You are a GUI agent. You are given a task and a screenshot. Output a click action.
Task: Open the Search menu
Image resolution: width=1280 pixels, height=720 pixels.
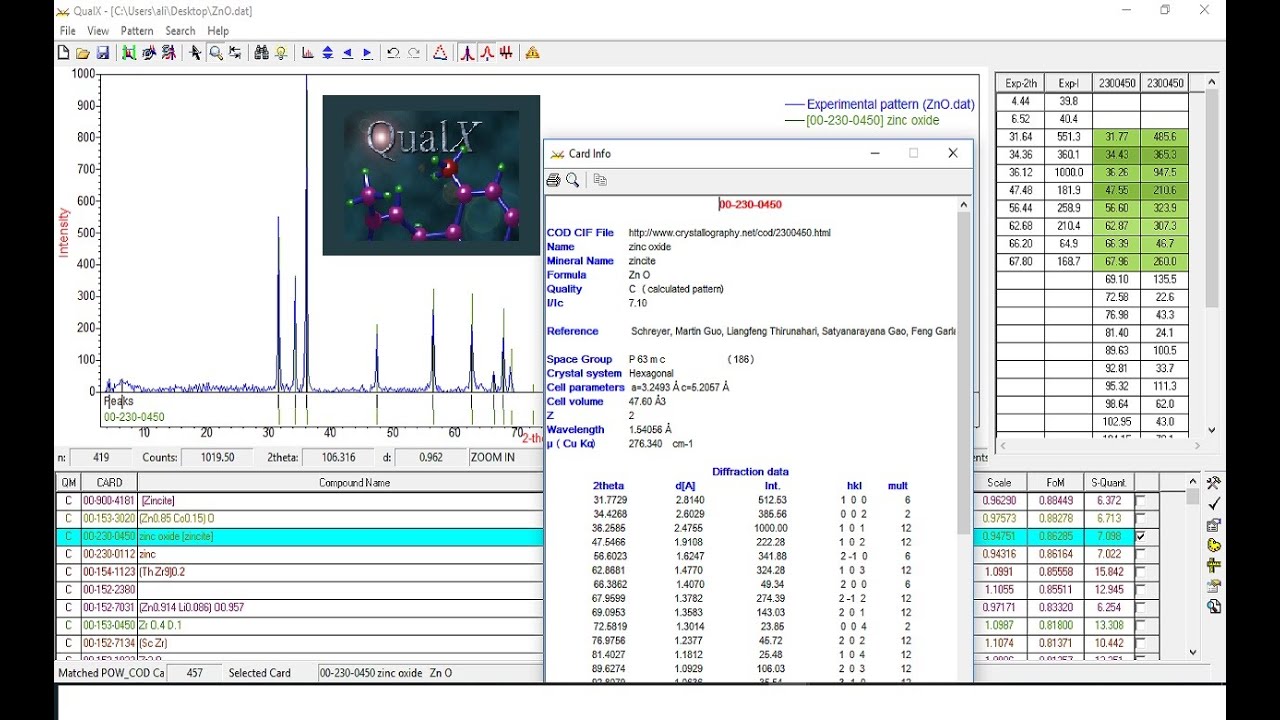click(180, 31)
